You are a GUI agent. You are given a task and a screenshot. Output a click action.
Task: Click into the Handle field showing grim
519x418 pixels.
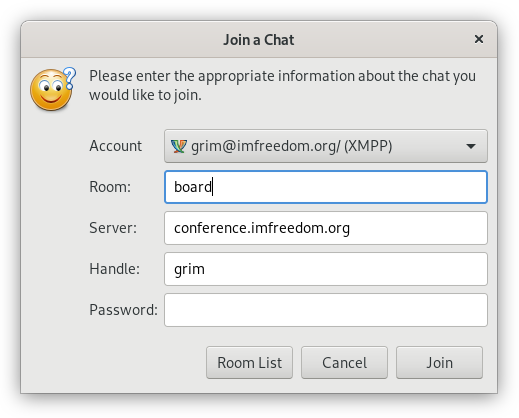coord(326,269)
